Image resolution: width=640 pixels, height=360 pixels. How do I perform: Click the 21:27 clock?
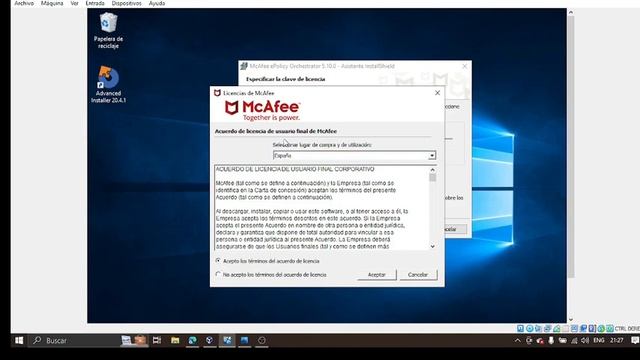pos(617,340)
